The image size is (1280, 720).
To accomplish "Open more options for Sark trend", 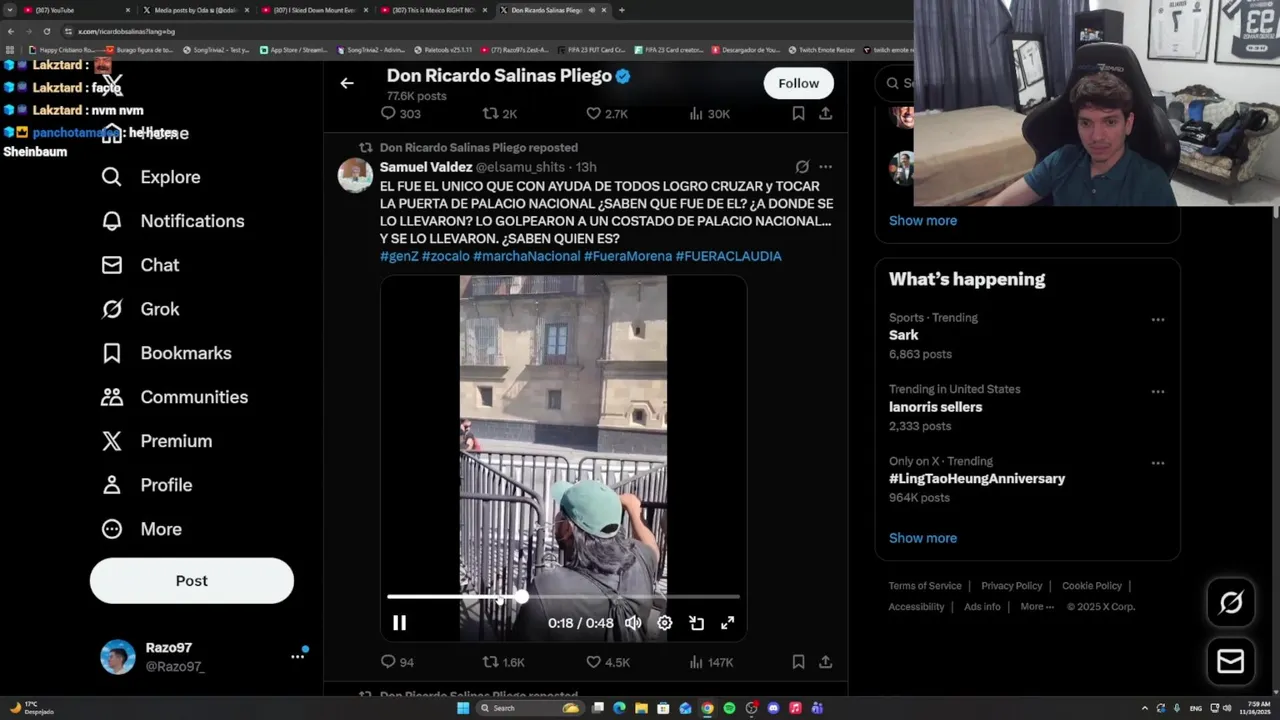I will pos(1157,320).
